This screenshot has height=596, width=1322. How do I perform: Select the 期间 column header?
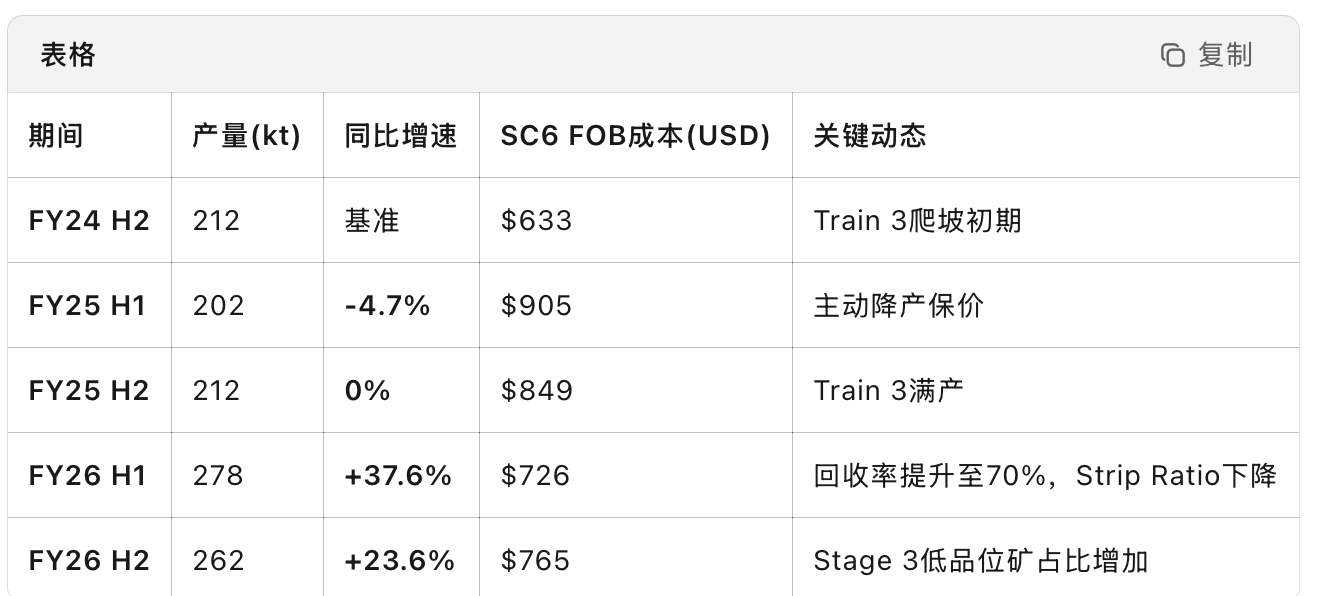(56, 135)
